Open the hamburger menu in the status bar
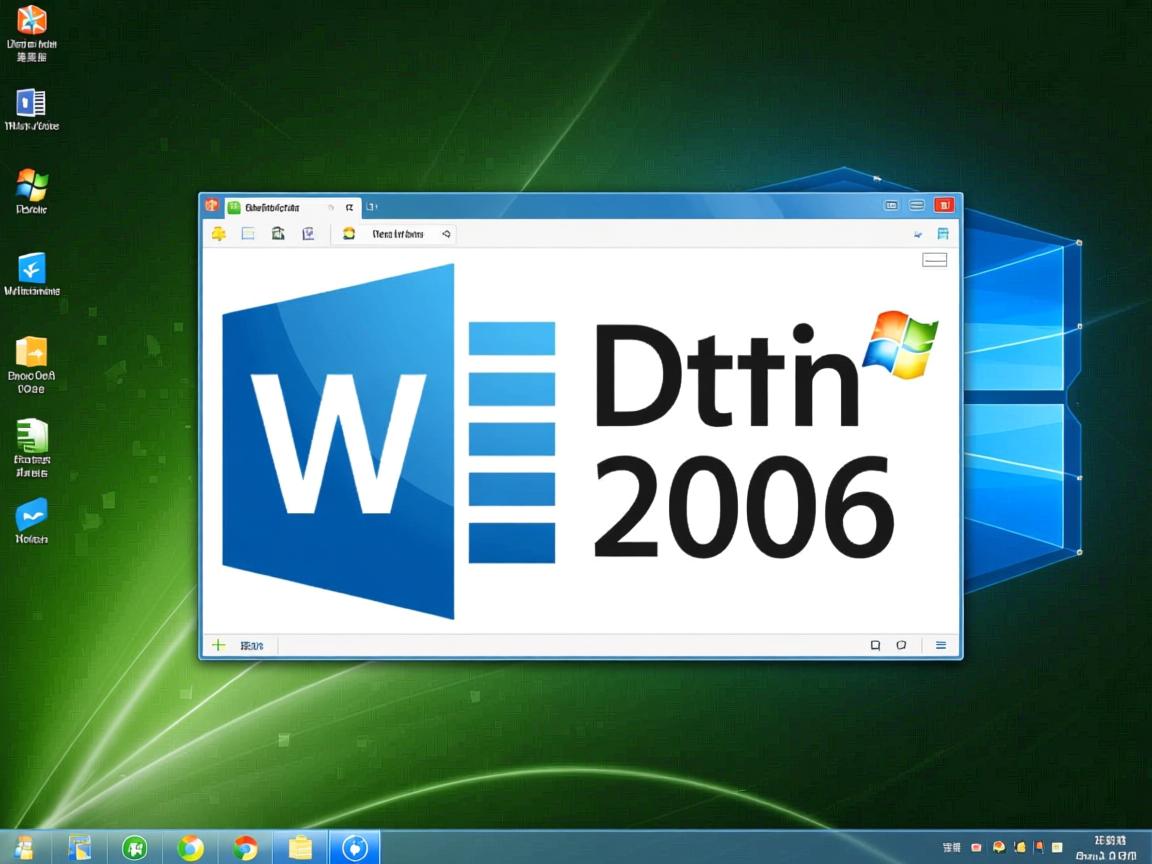The width and height of the screenshot is (1152, 864). coord(940,646)
